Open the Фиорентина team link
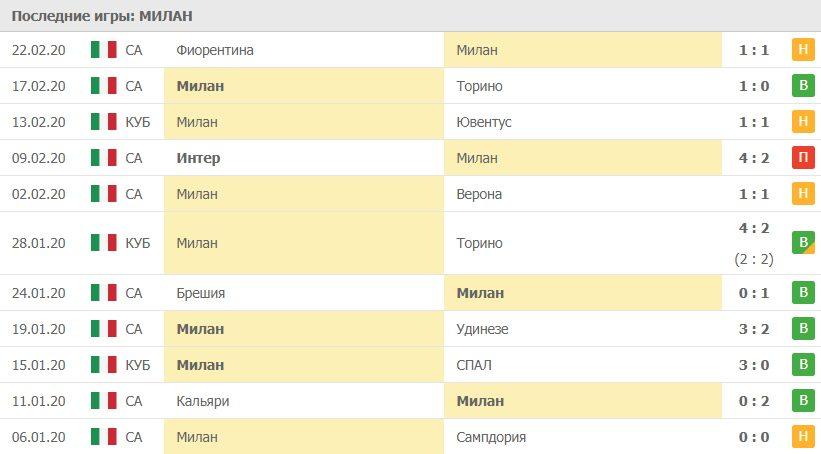Screen dimensions: 821x454 214,50
